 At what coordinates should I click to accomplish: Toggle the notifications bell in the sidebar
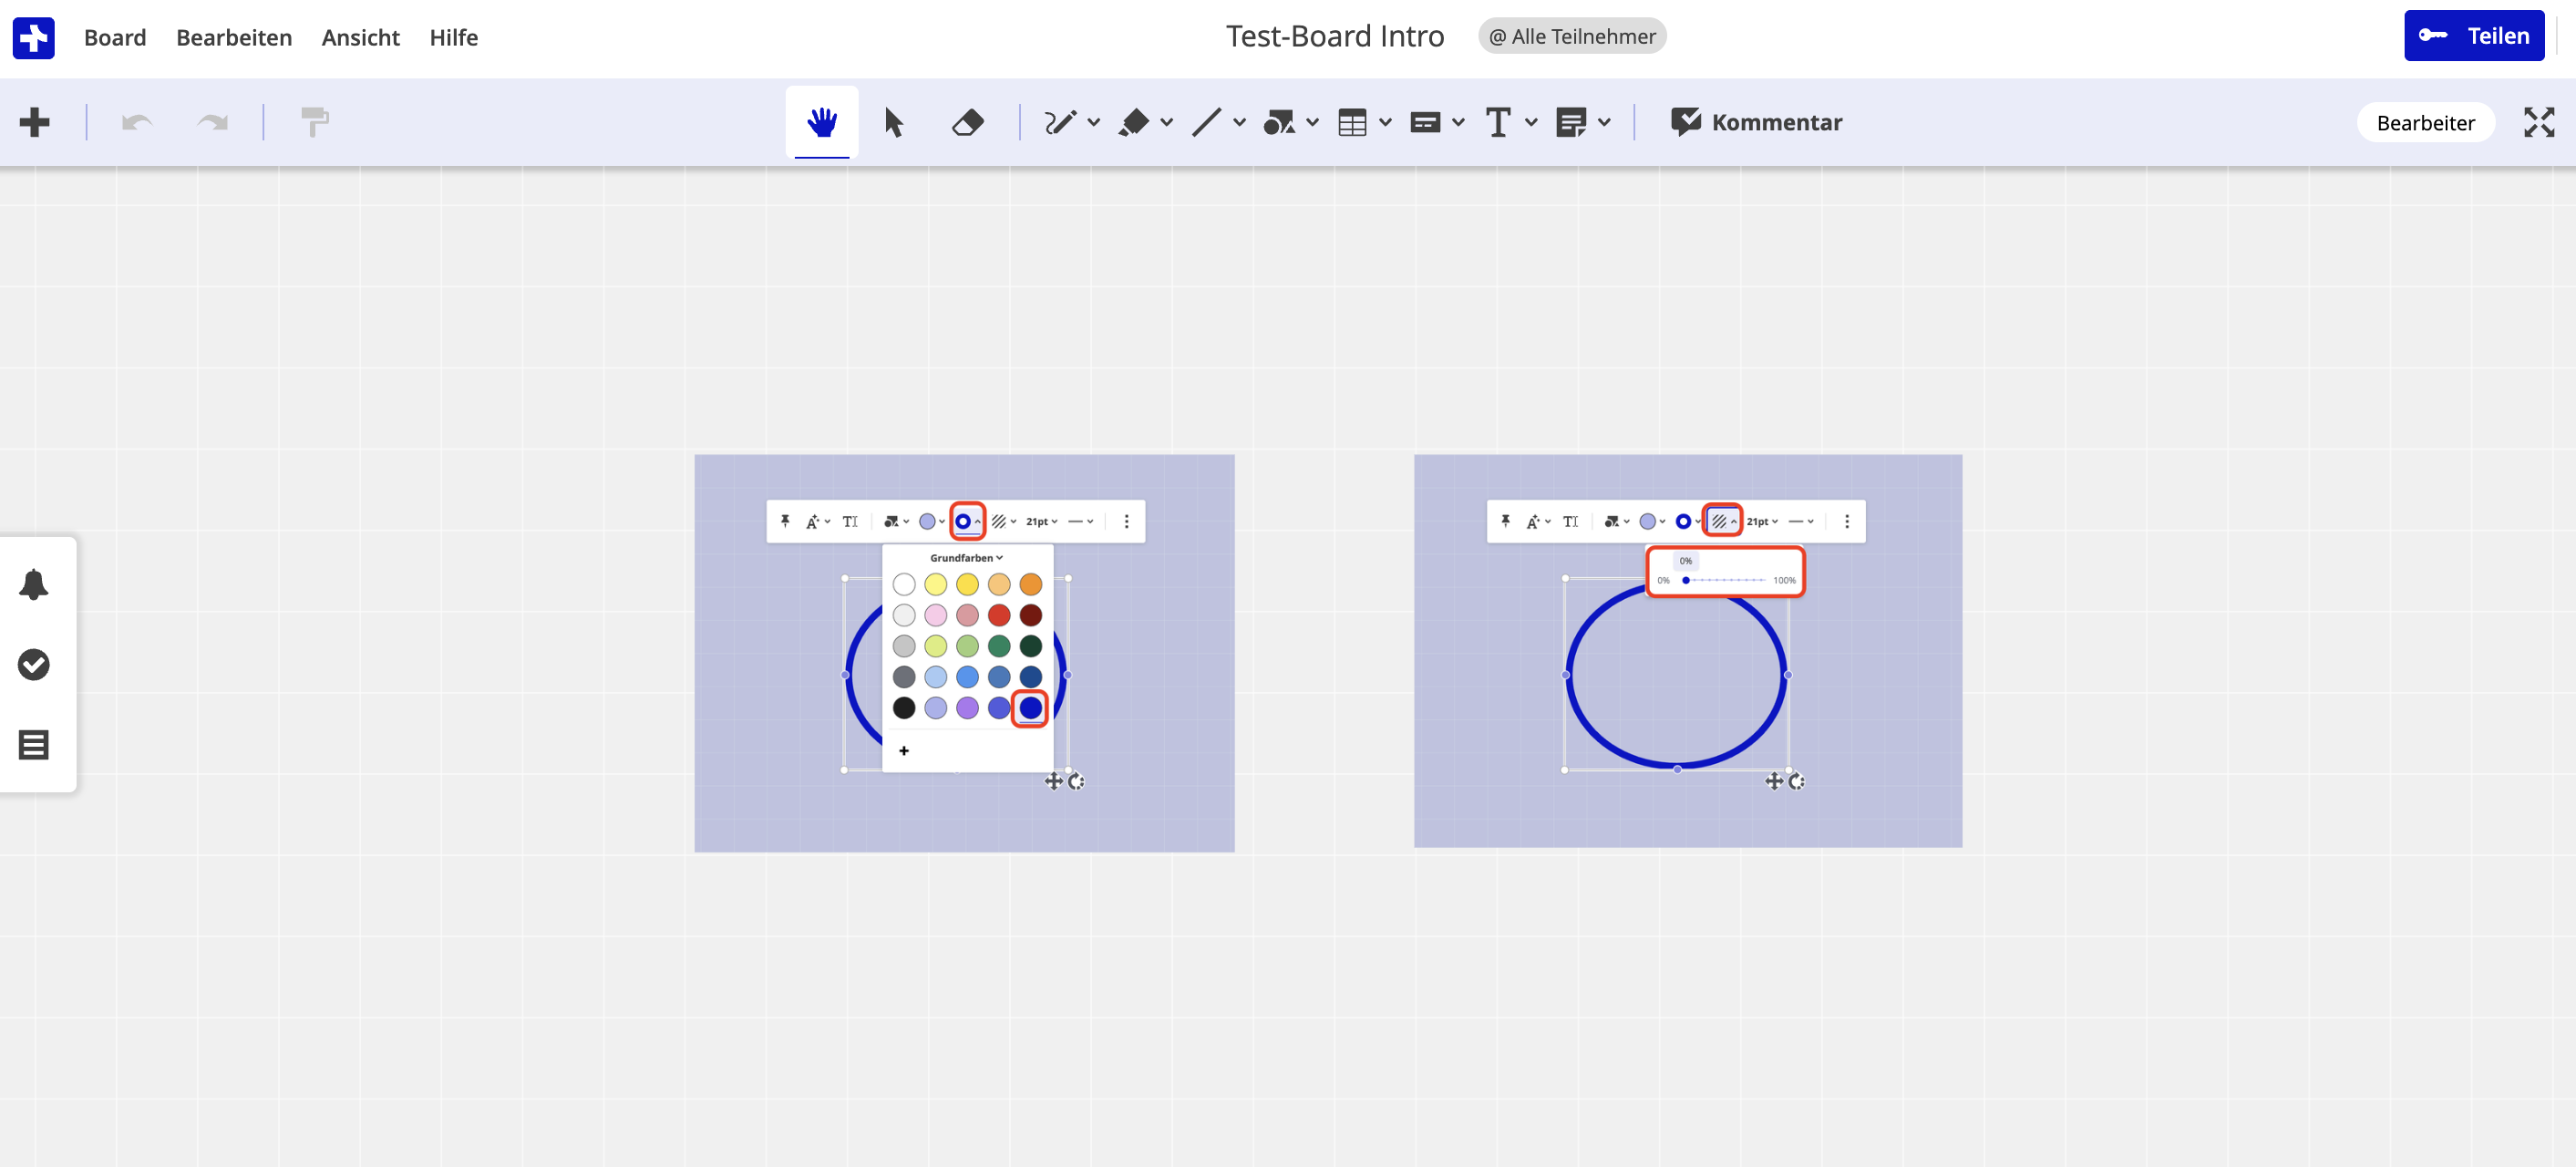tap(34, 583)
